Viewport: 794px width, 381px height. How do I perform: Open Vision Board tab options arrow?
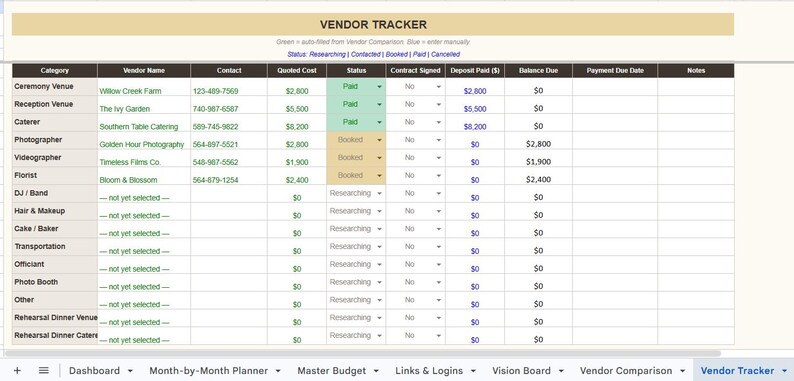pos(561,371)
